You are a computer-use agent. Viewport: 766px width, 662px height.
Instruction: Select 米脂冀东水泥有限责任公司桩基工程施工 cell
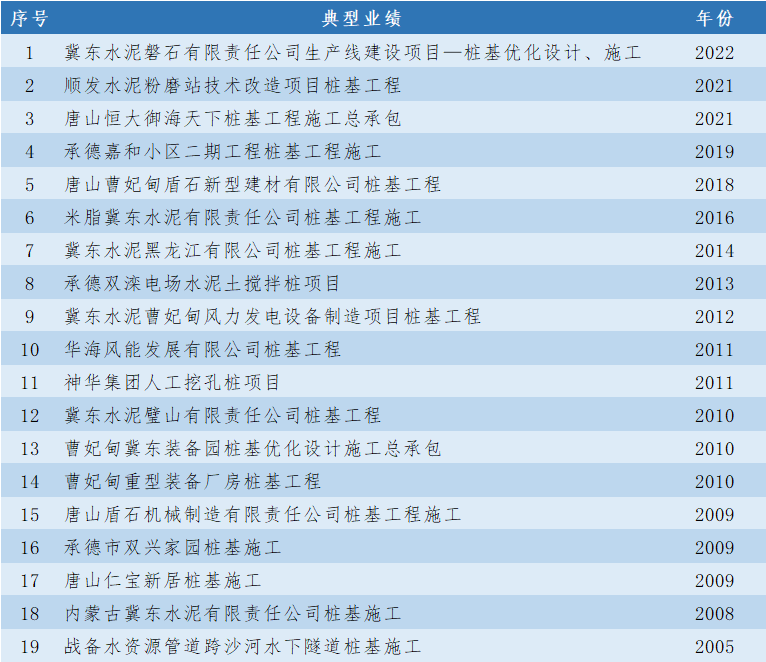tap(243, 217)
